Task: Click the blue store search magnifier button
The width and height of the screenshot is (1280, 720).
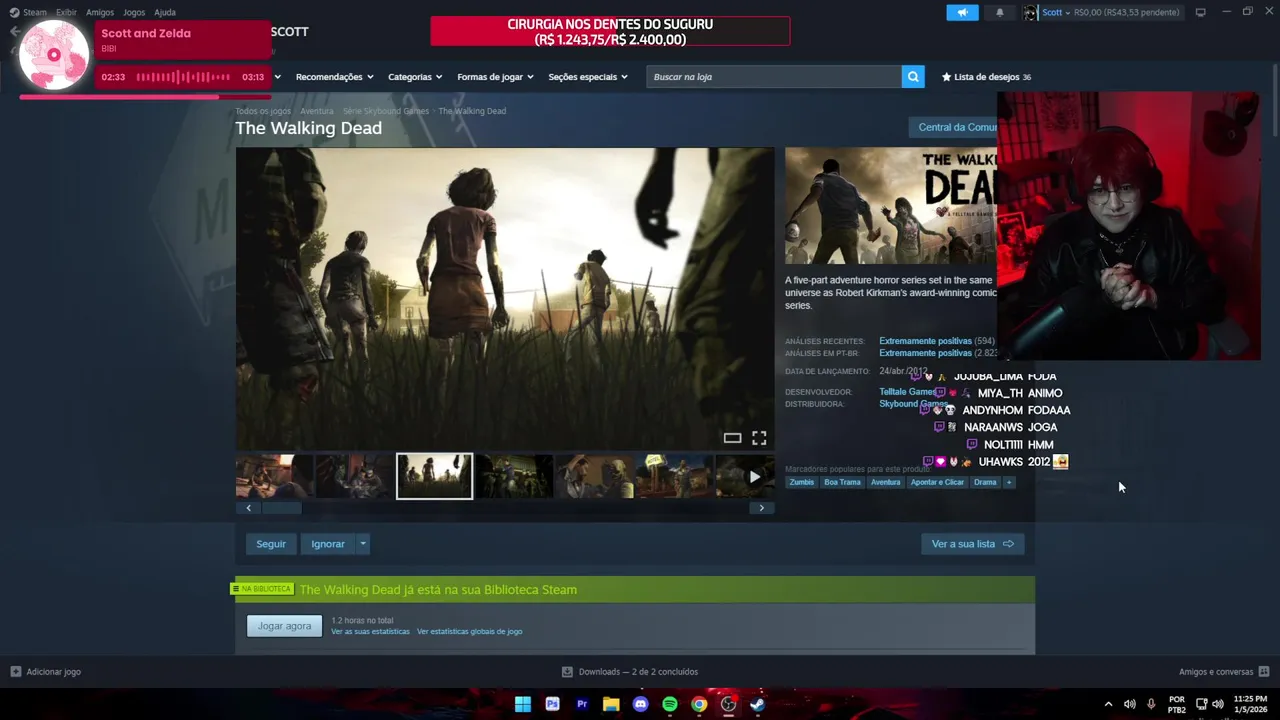Action: click(912, 77)
